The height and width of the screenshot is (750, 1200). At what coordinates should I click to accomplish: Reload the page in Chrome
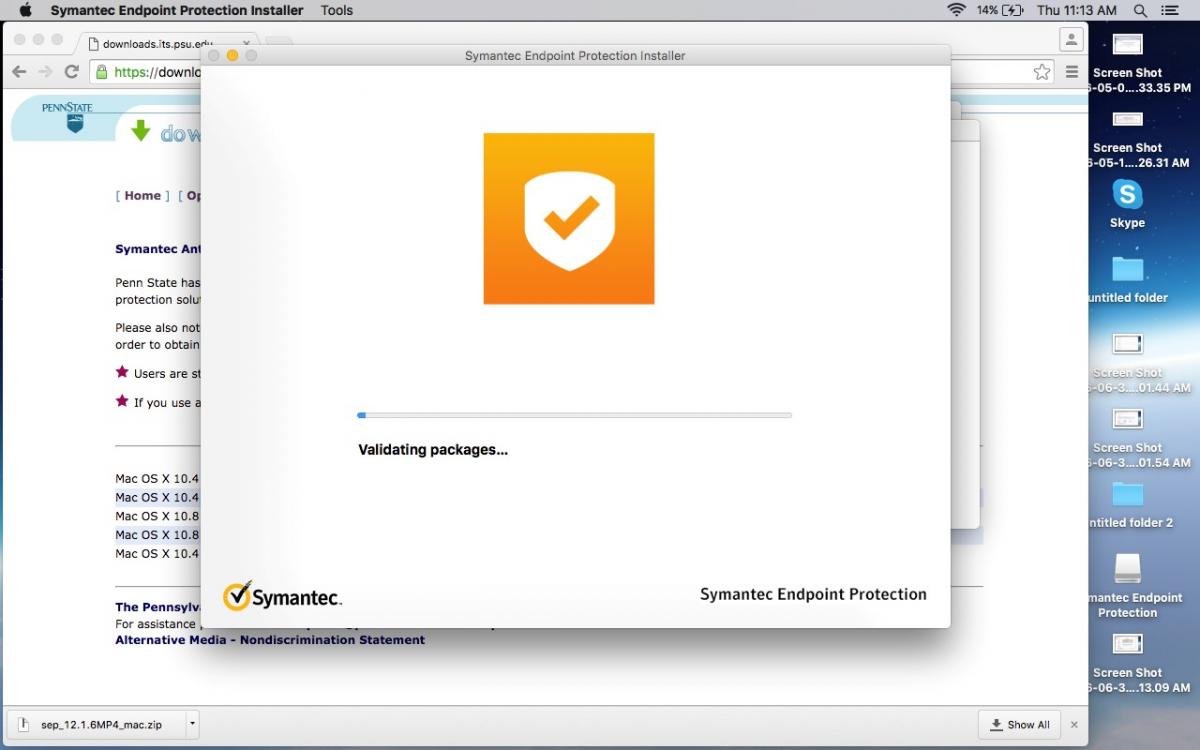coord(71,72)
